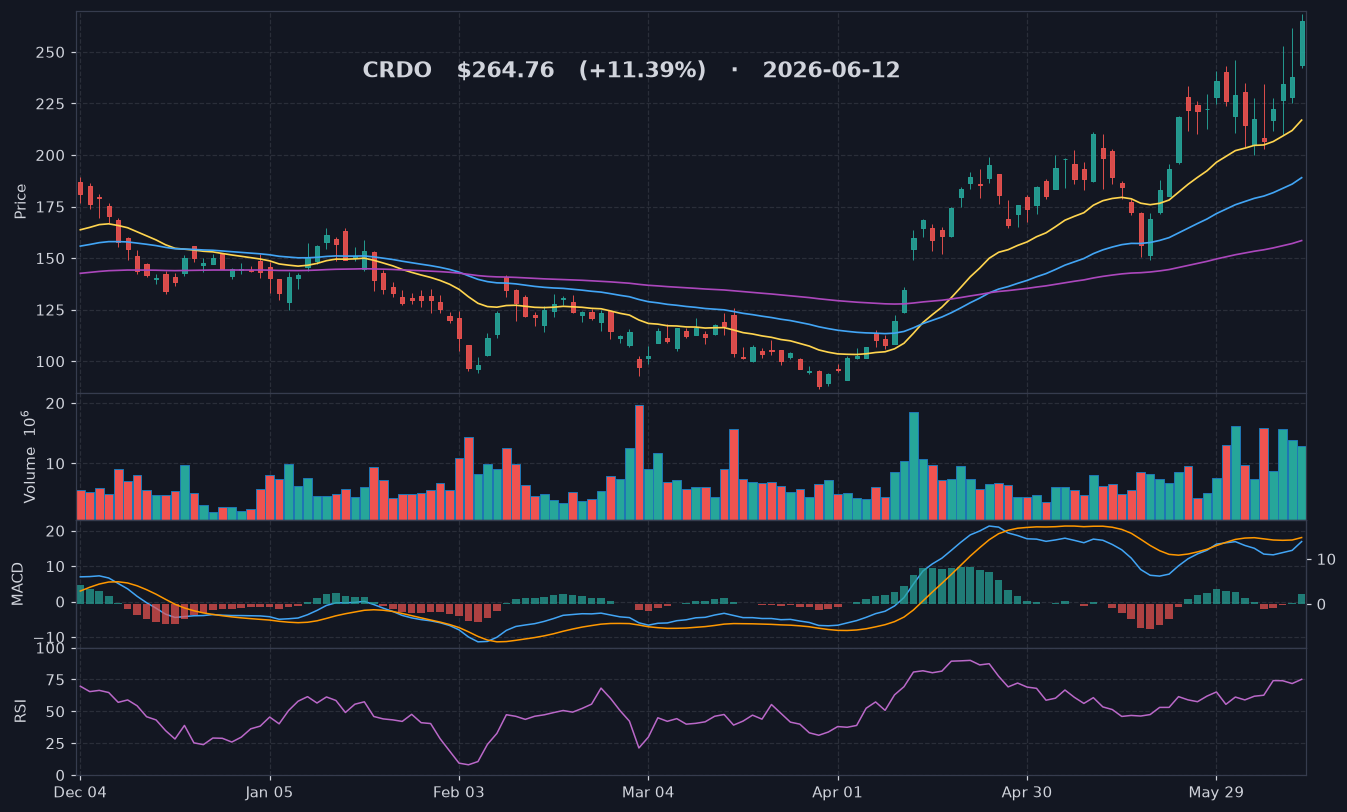Click the 0 tick on right MACD axis

[x=1320, y=605]
